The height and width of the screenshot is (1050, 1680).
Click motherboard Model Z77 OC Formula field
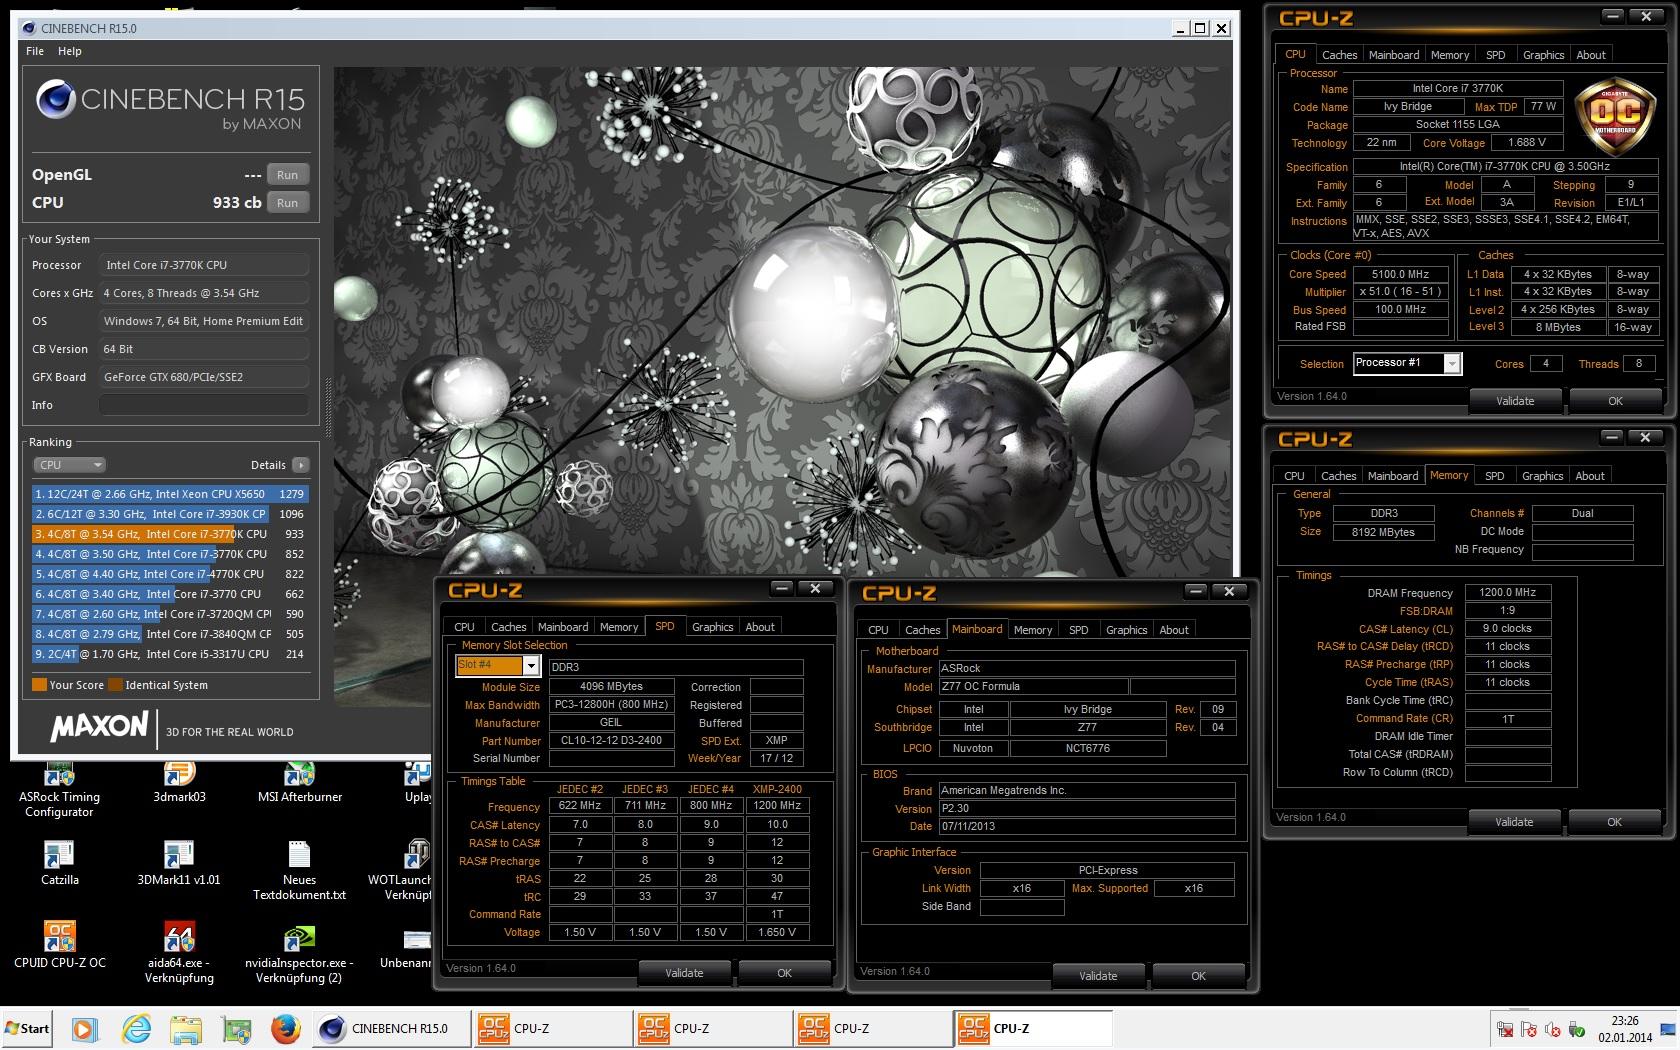1033,686
